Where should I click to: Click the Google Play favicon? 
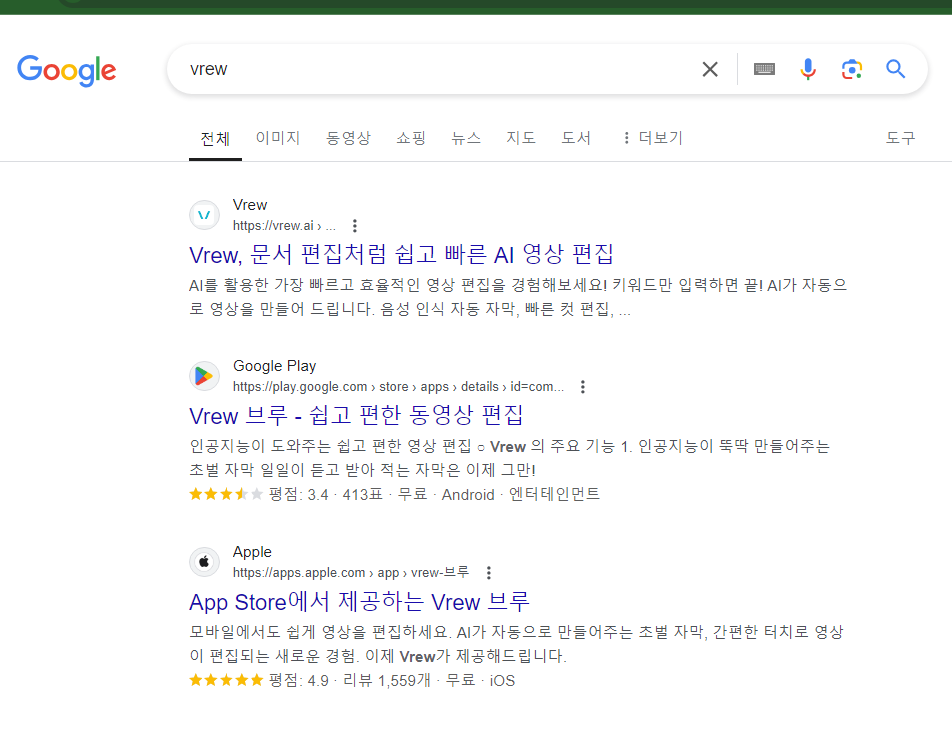pos(205,376)
